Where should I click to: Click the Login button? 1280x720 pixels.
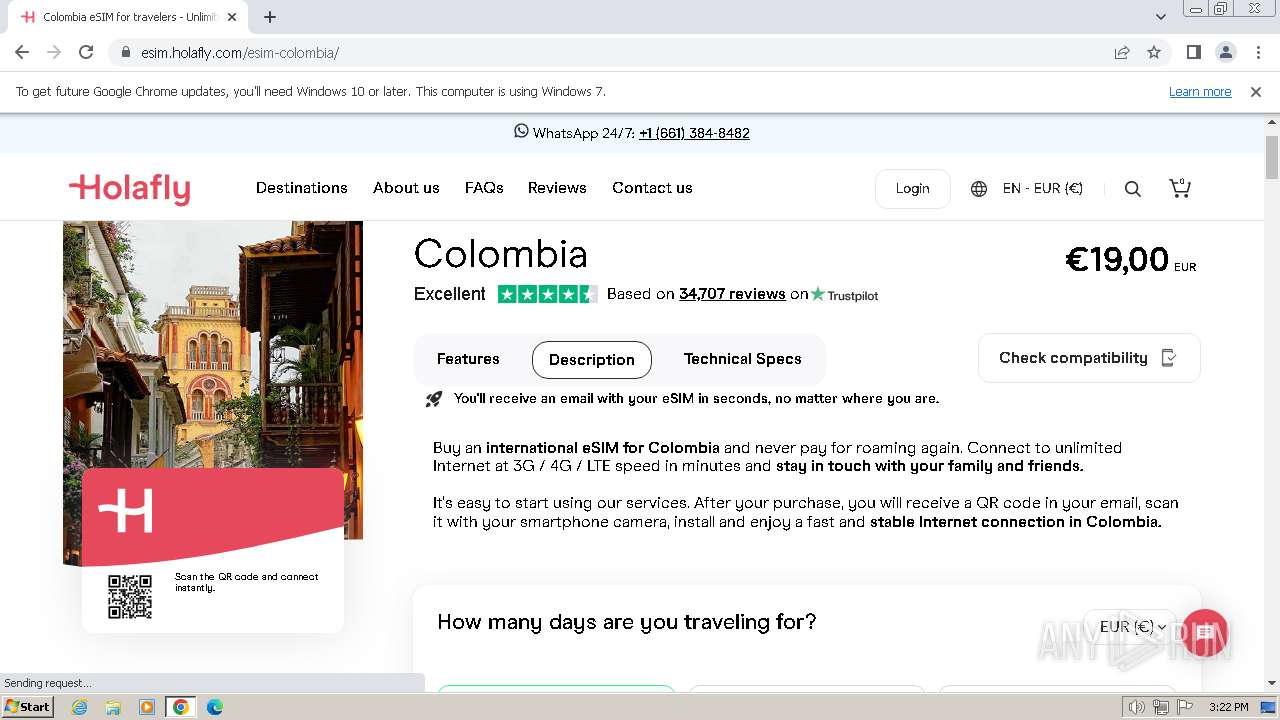pos(912,188)
